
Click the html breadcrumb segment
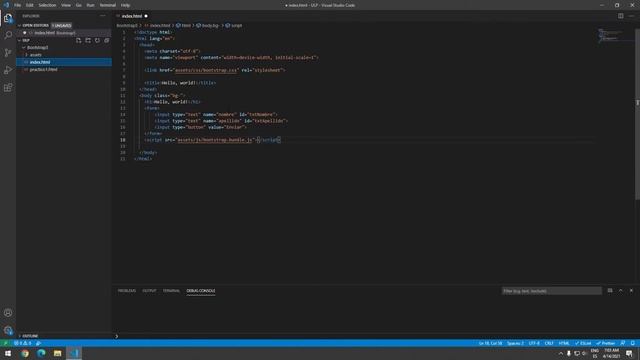tap(184, 25)
